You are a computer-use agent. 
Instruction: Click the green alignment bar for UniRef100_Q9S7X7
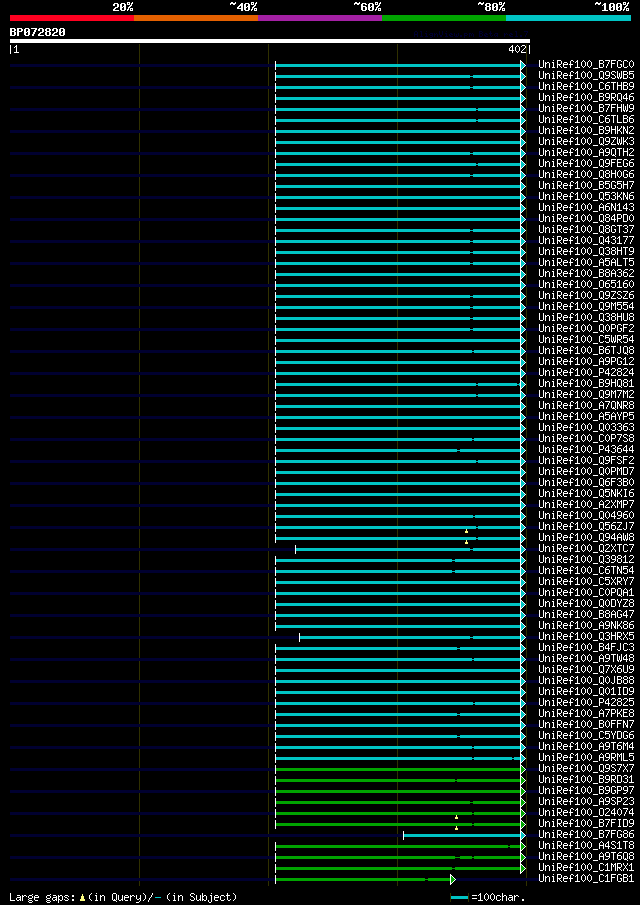coord(398,769)
